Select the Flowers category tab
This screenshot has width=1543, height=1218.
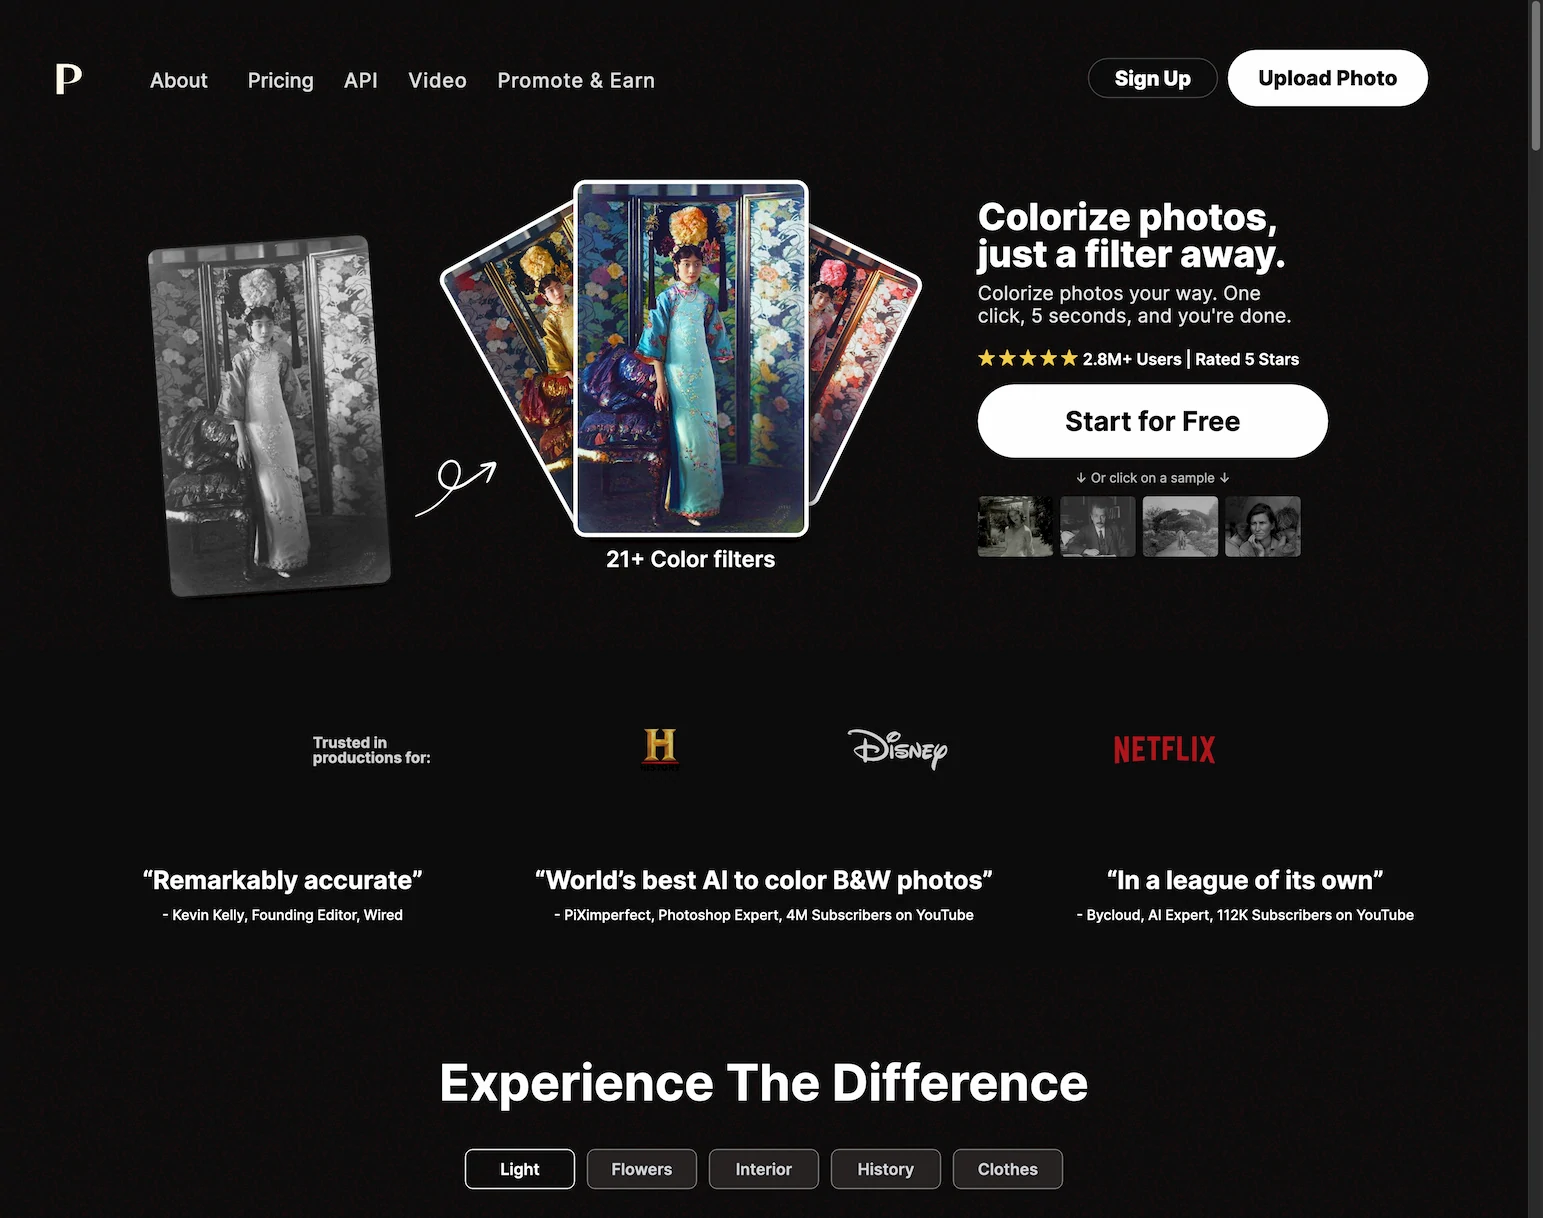click(642, 1169)
